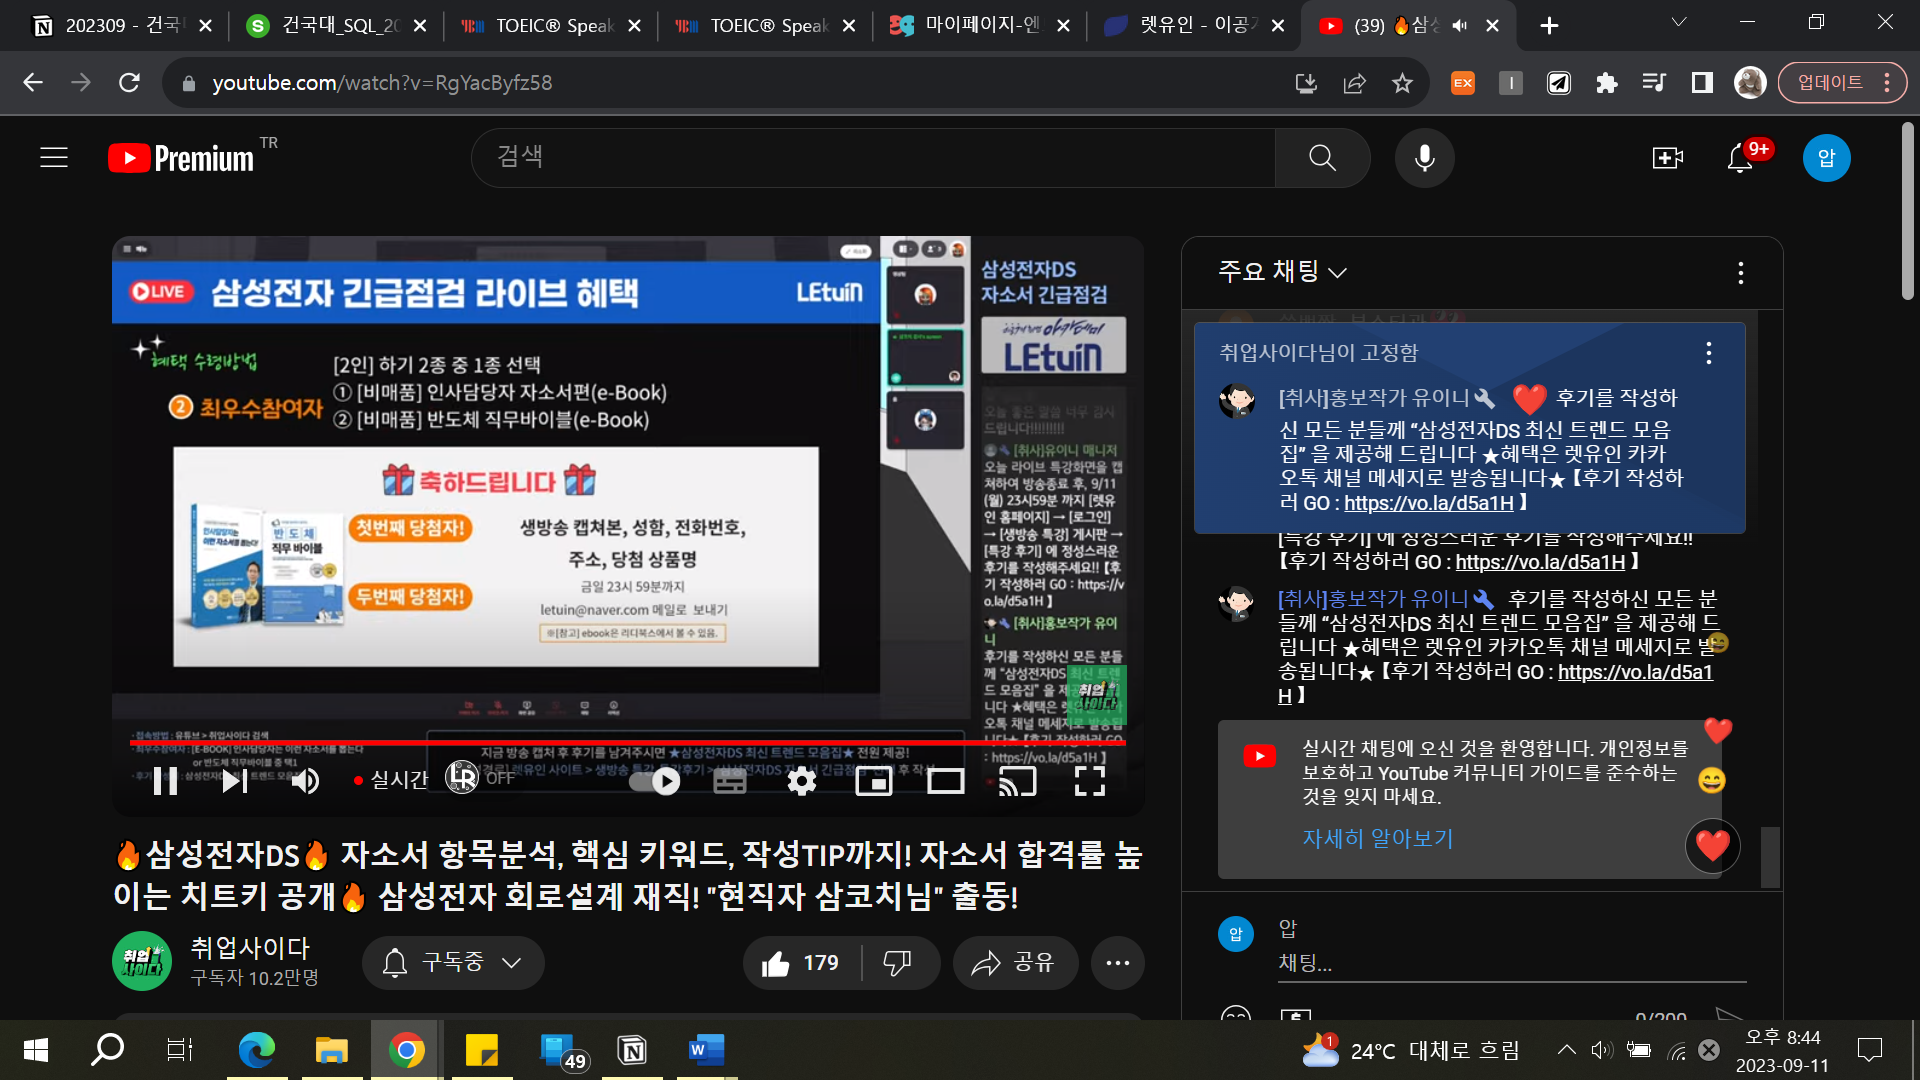
Task: Reload the current page
Action: point(129,83)
